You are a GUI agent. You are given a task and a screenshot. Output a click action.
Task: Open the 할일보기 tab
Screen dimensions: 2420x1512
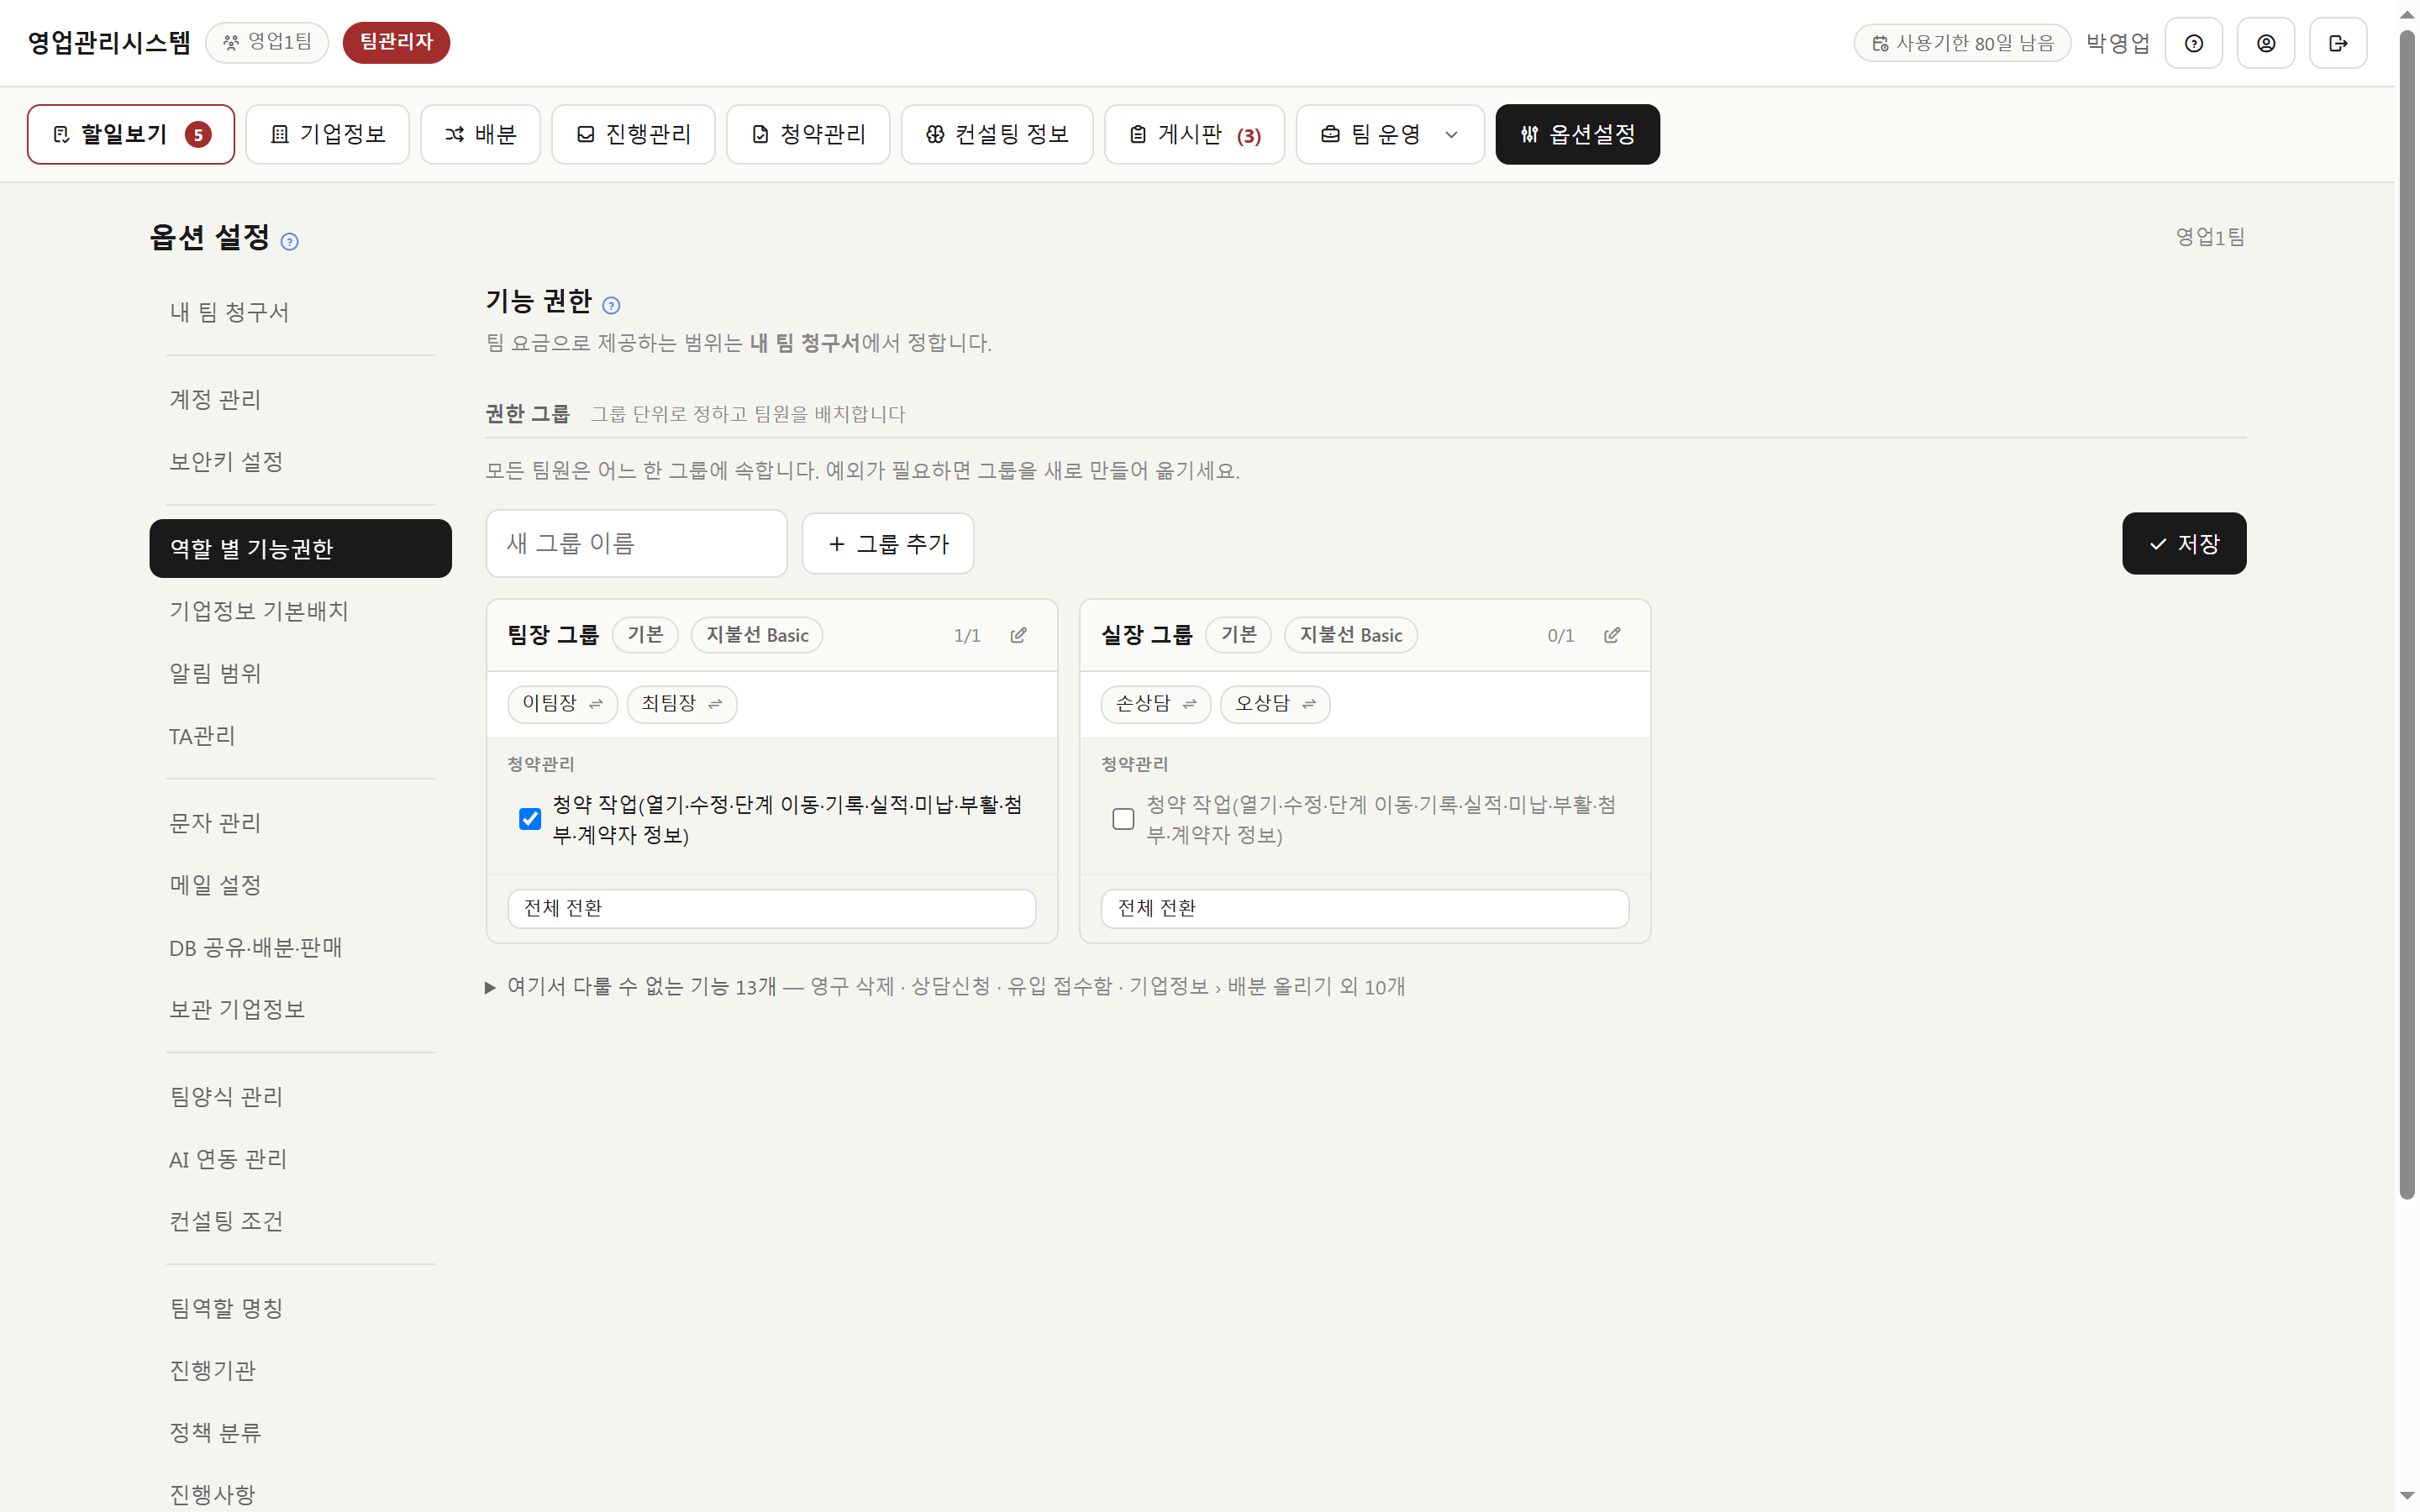tap(131, 134)
